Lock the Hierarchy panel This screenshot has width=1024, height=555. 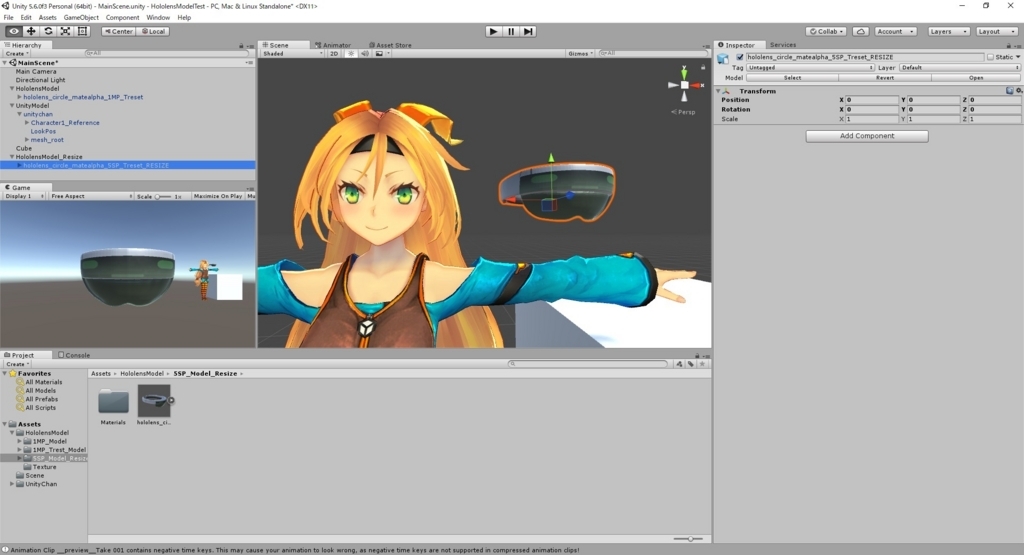241,46
